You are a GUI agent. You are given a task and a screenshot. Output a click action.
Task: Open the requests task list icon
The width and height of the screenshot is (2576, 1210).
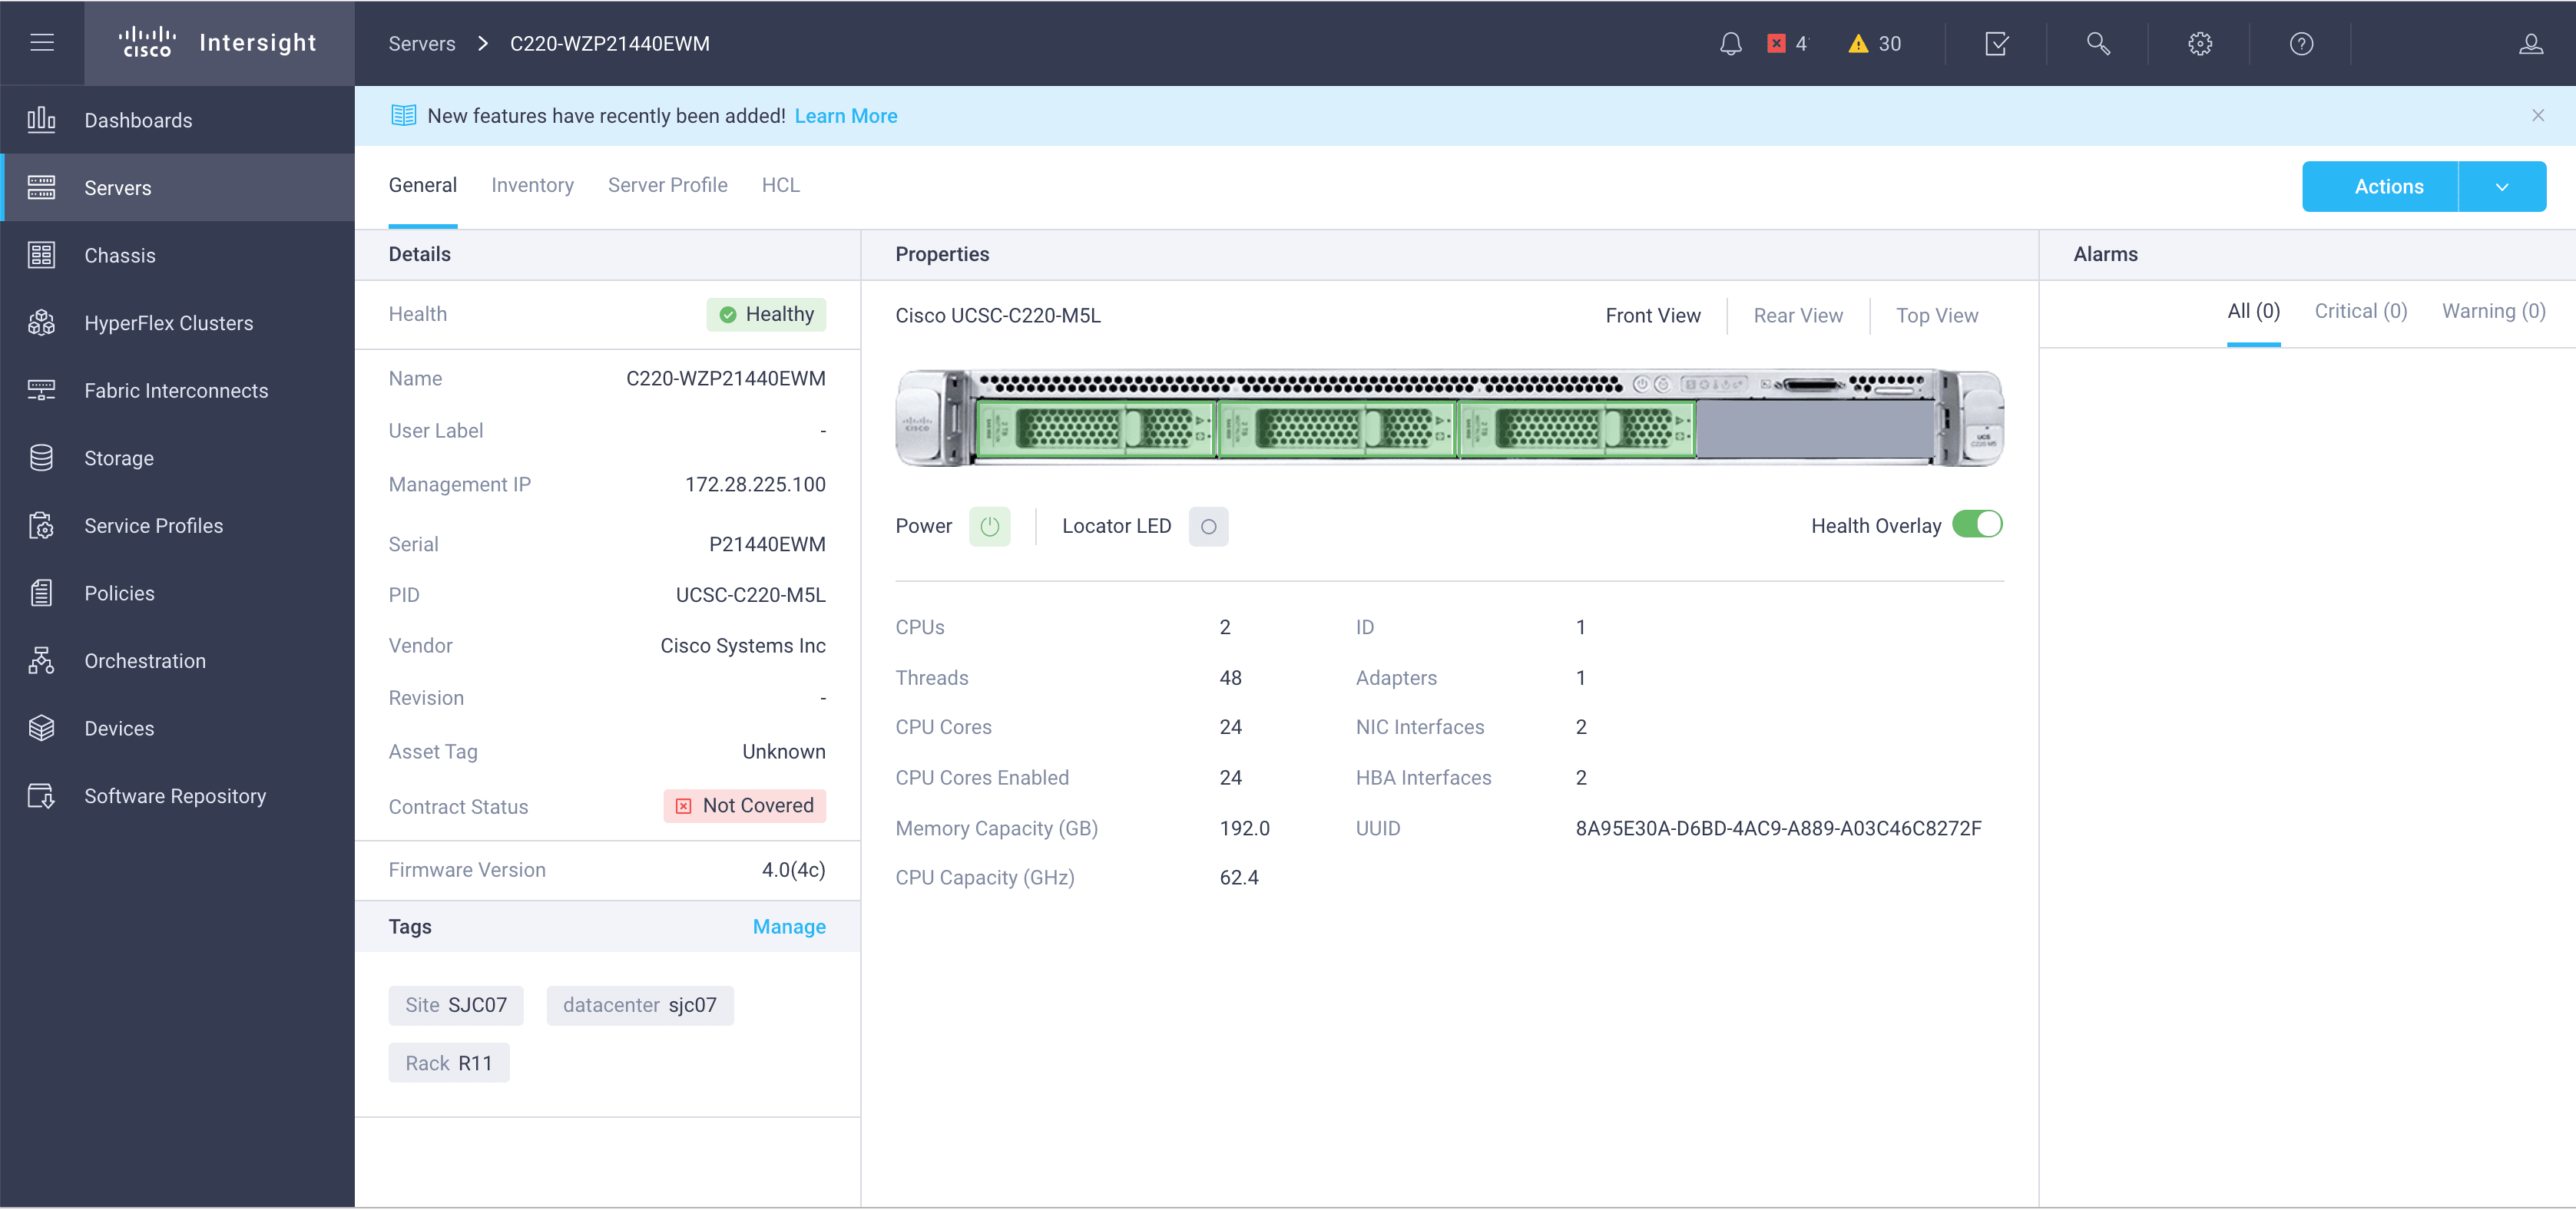(x=1996, y=44)
